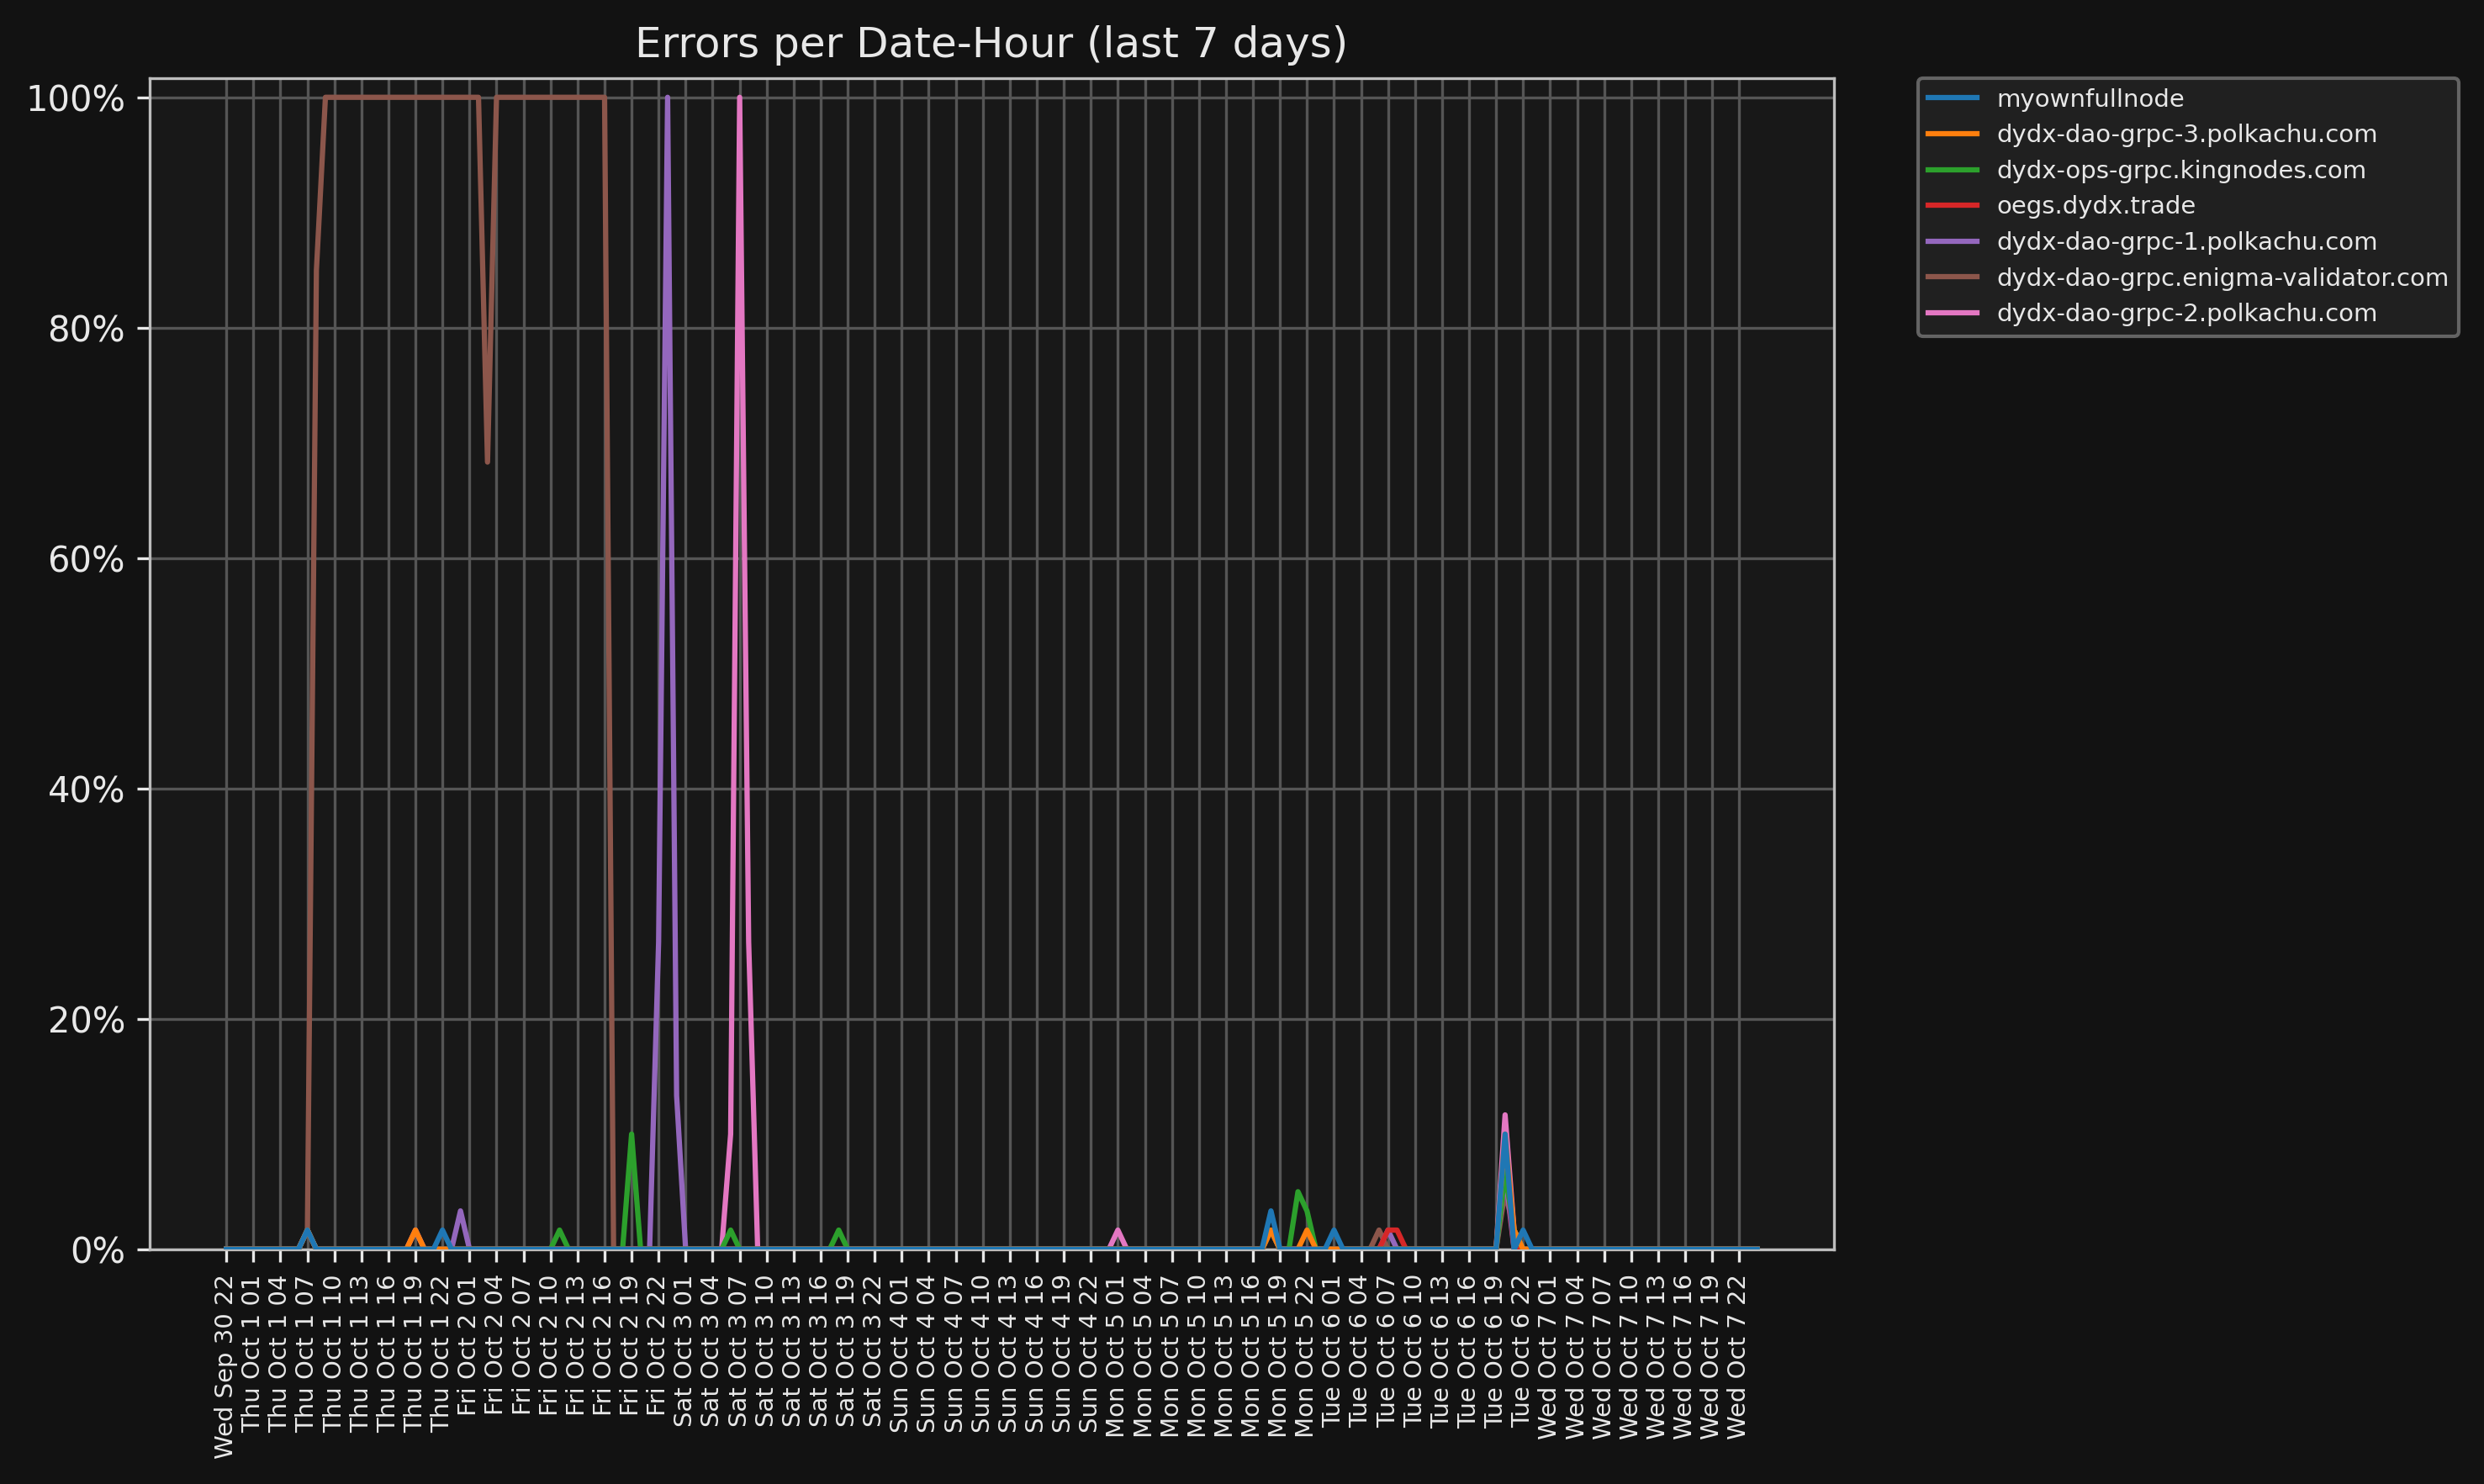
Task: Click the blue myownfullnode legend line swatch
Action: click(x=1951, y=98)
